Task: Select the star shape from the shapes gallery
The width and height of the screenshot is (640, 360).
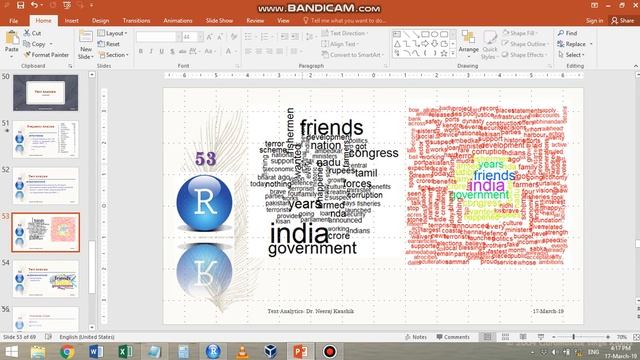Action: click(444, 53)
